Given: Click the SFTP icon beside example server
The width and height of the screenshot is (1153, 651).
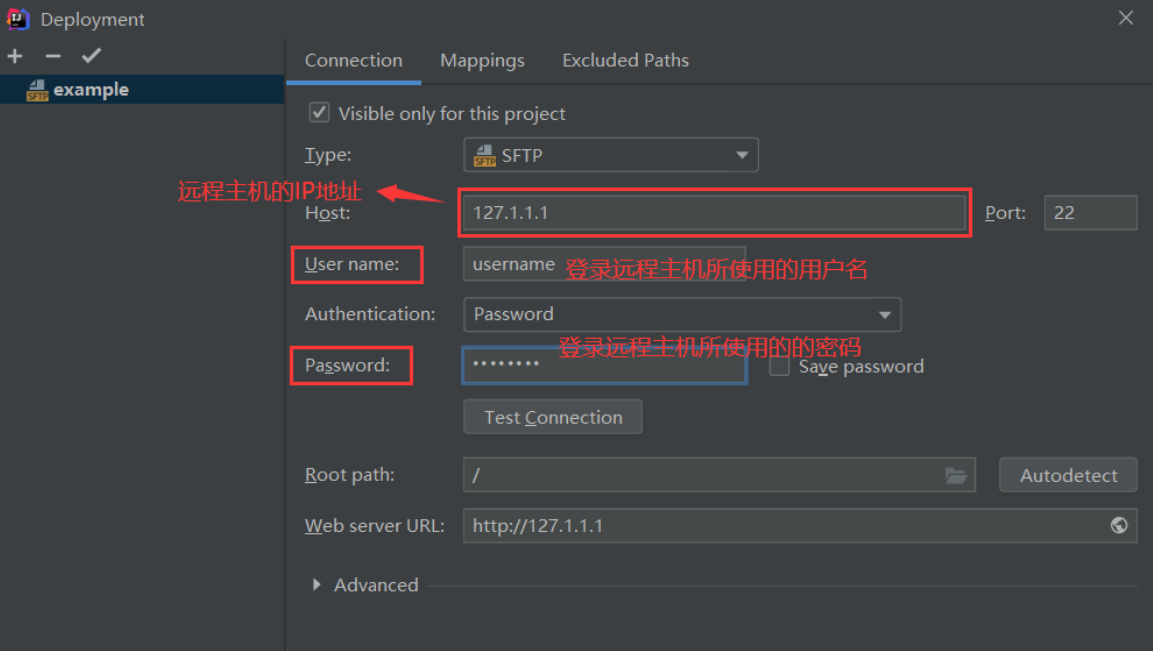Looking at the screenshot, I should click(37, 90).
